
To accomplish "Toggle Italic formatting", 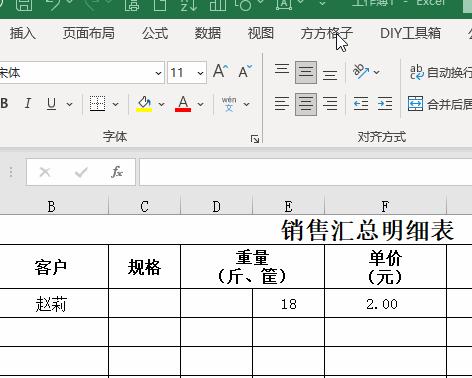I will point(28,104).
